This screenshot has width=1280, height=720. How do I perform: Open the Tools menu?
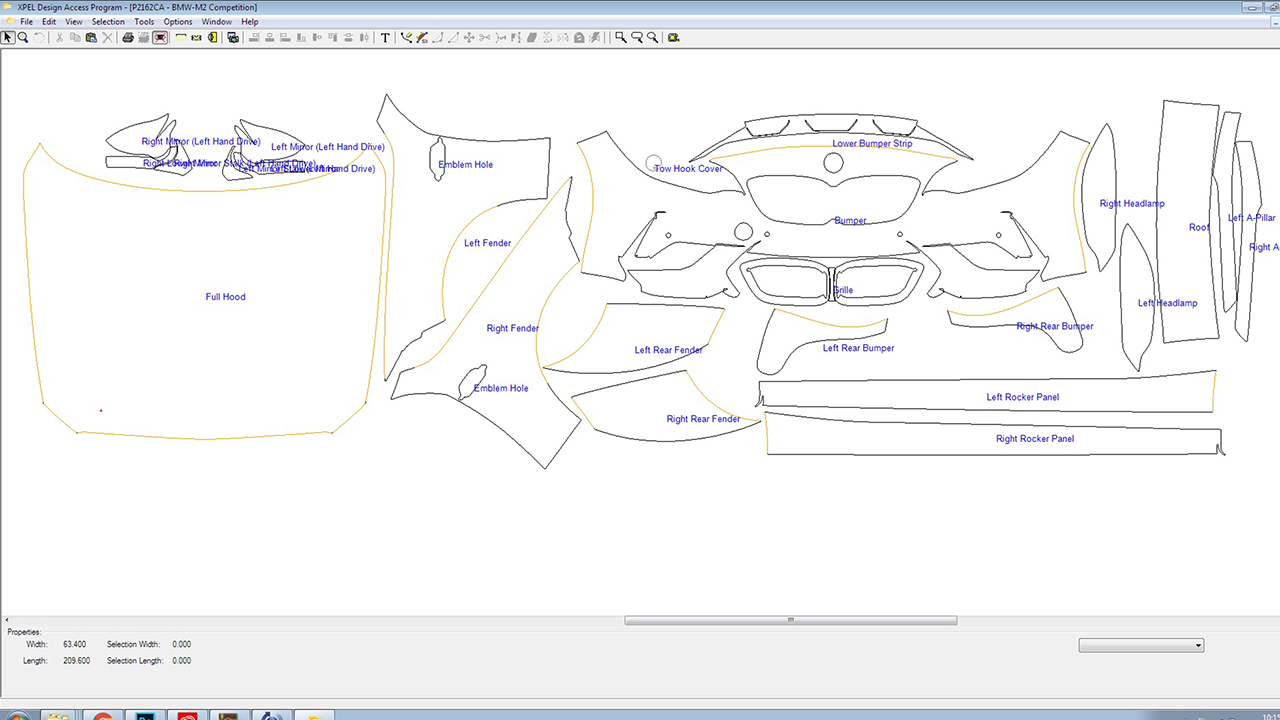point(144,21)
